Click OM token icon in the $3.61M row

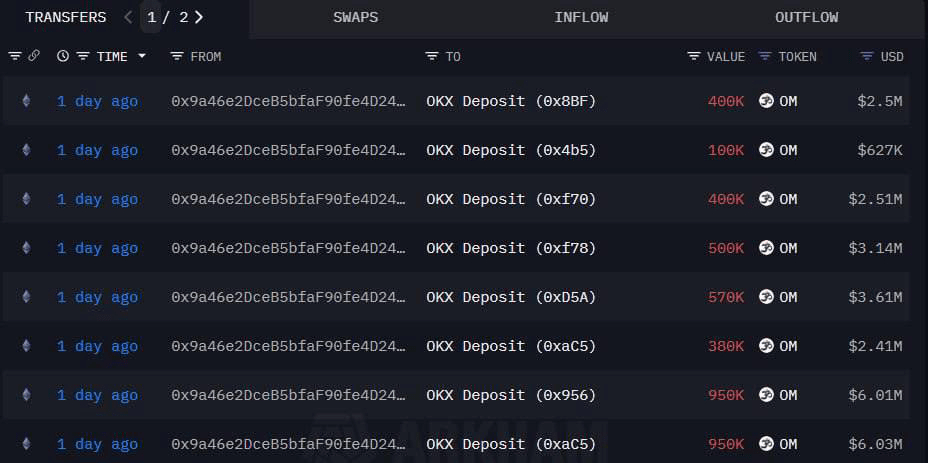766,297
